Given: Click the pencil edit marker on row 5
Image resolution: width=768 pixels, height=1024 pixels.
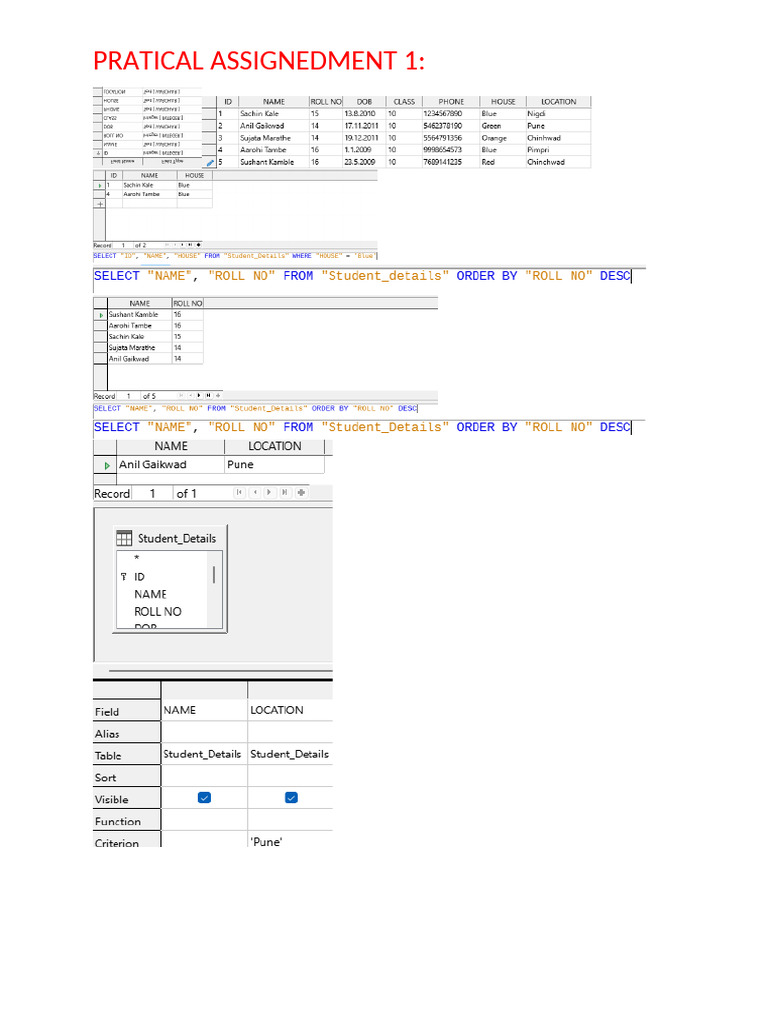Looking at the screenshot, I should point(210,163).
